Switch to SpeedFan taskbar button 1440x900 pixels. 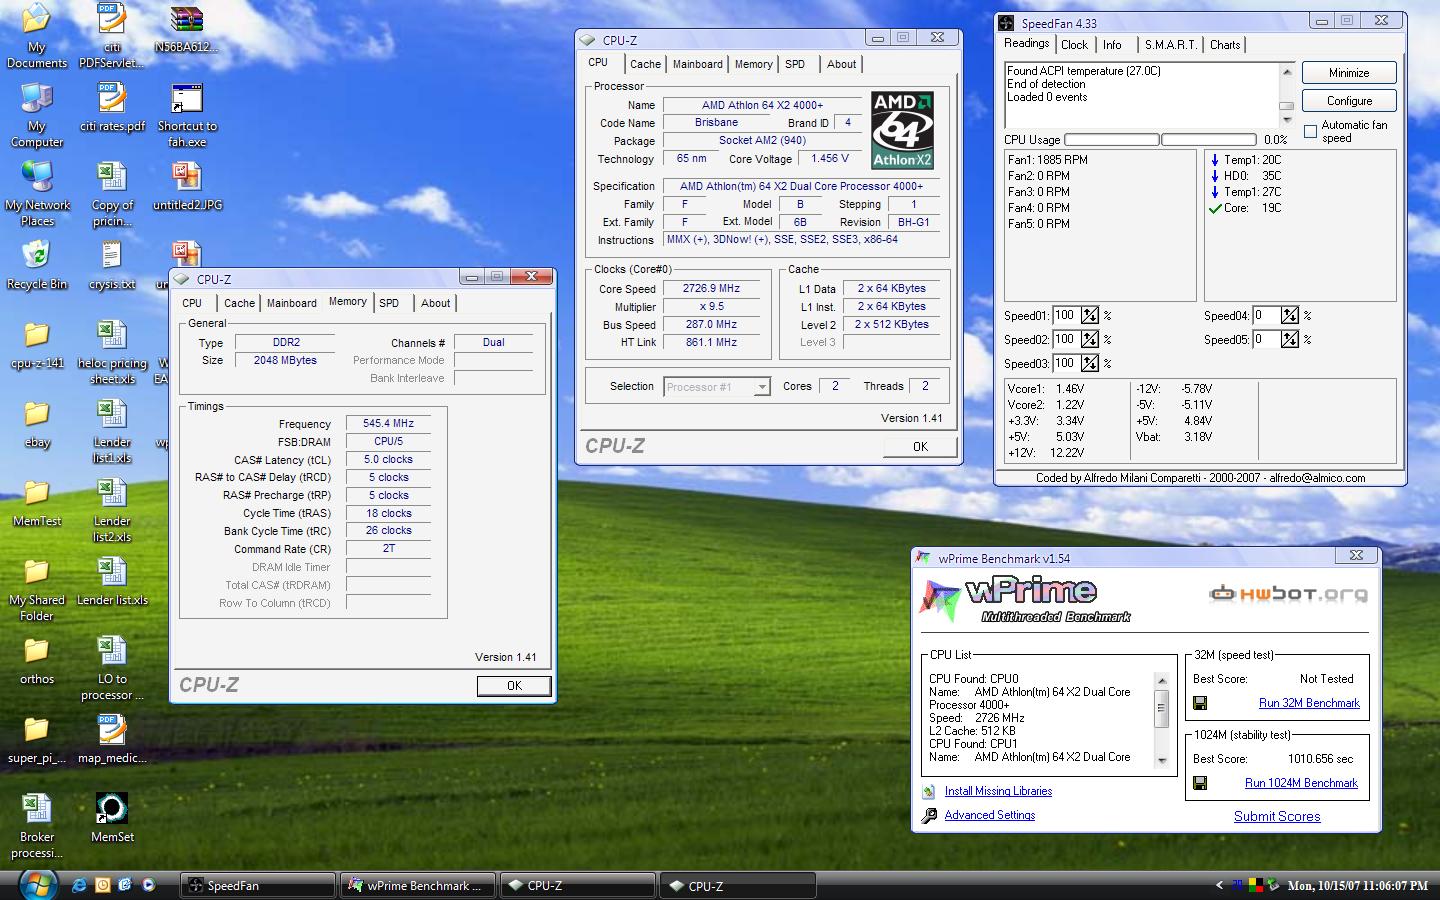(258, 885)
